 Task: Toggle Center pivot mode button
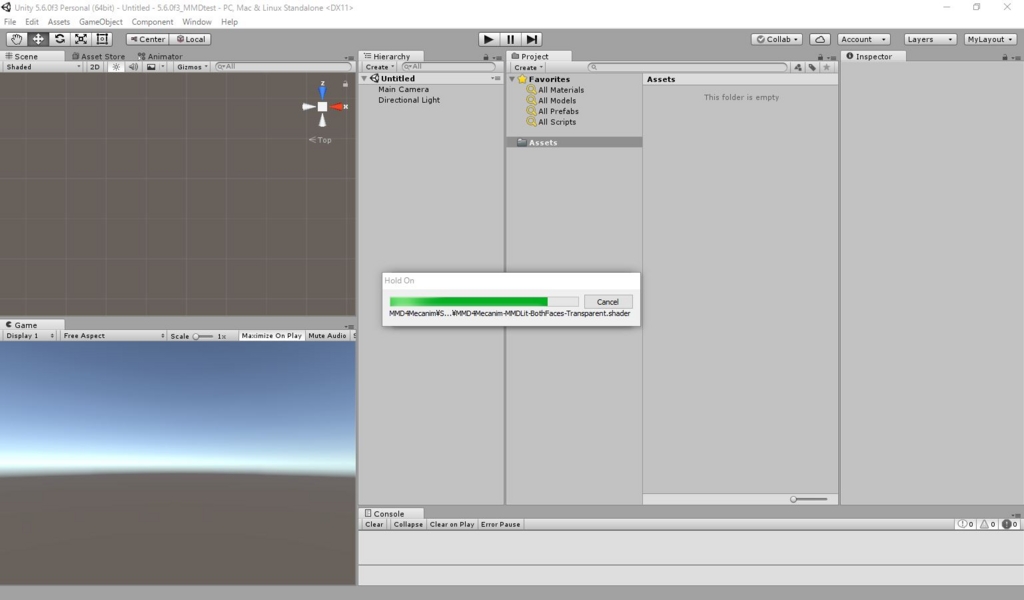click(x=148, y=39)
